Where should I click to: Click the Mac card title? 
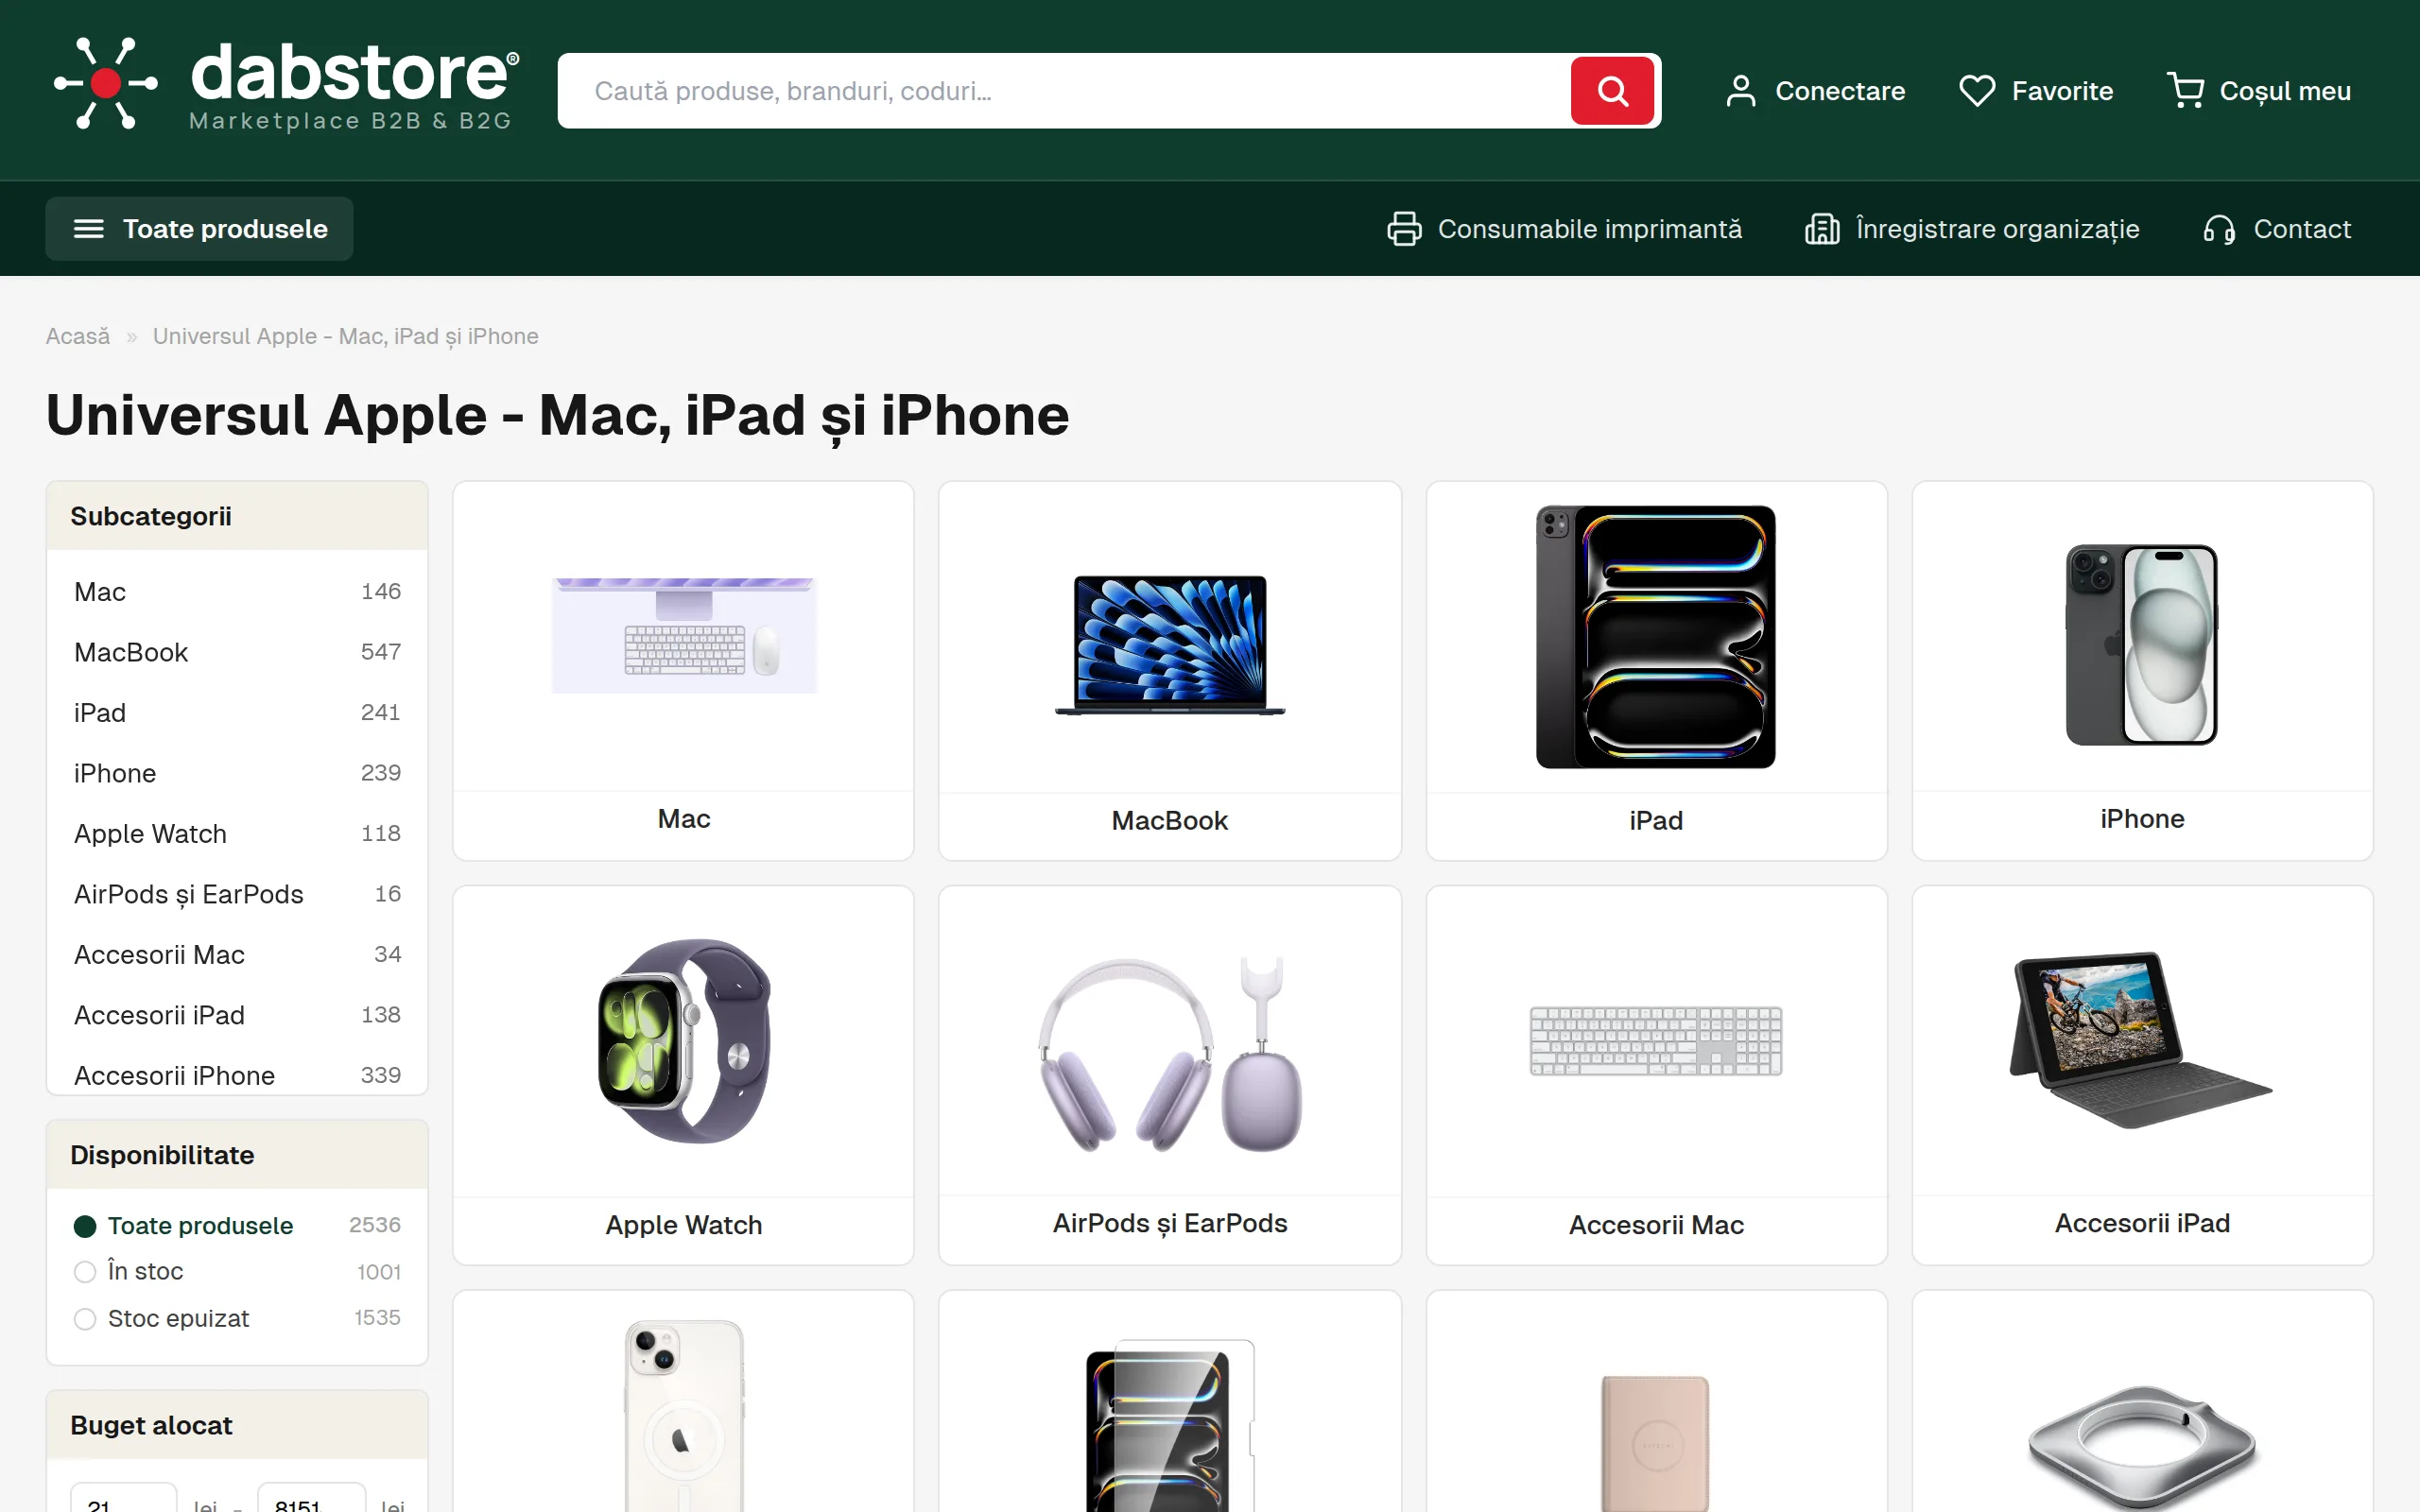point(684,819)
